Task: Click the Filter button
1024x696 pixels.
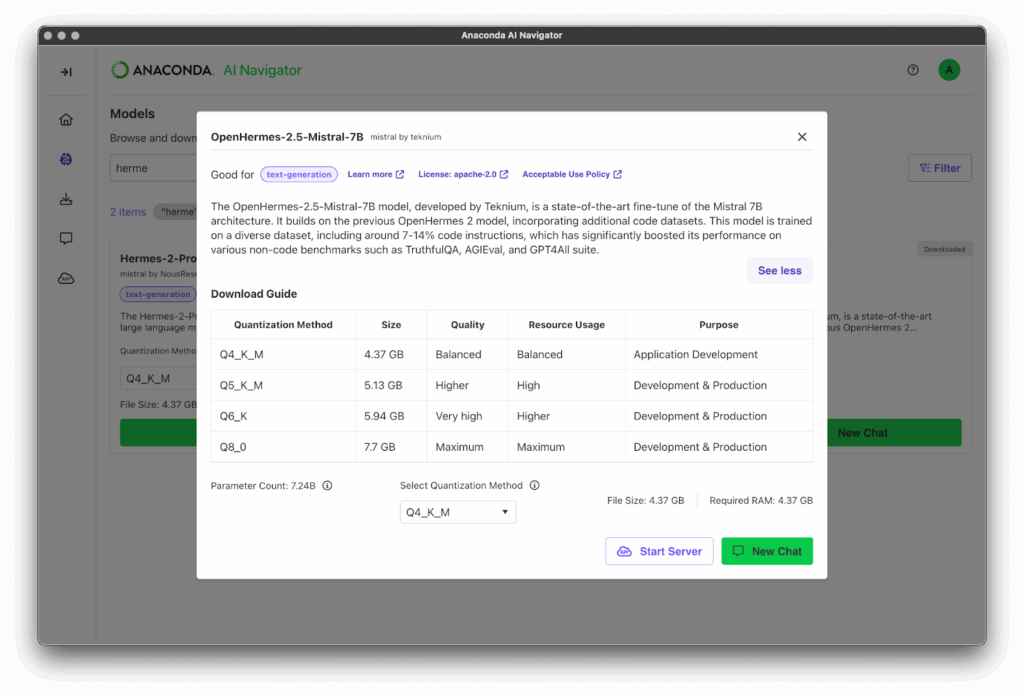Action: 940,168
